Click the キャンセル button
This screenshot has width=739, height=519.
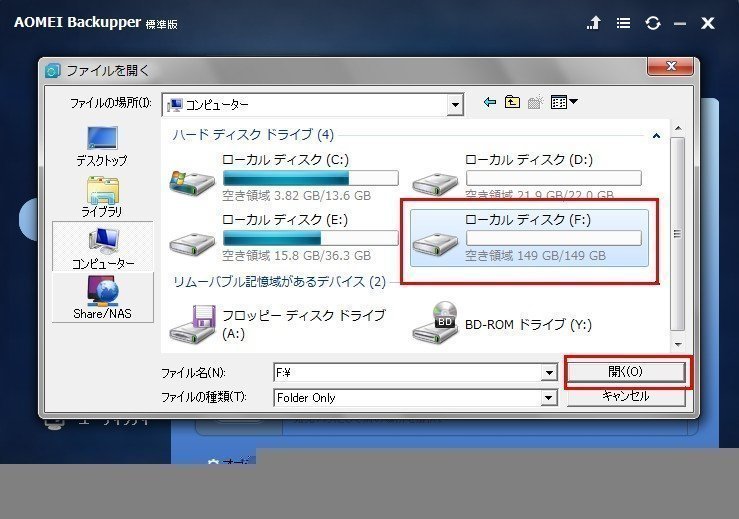pos(625,396)
